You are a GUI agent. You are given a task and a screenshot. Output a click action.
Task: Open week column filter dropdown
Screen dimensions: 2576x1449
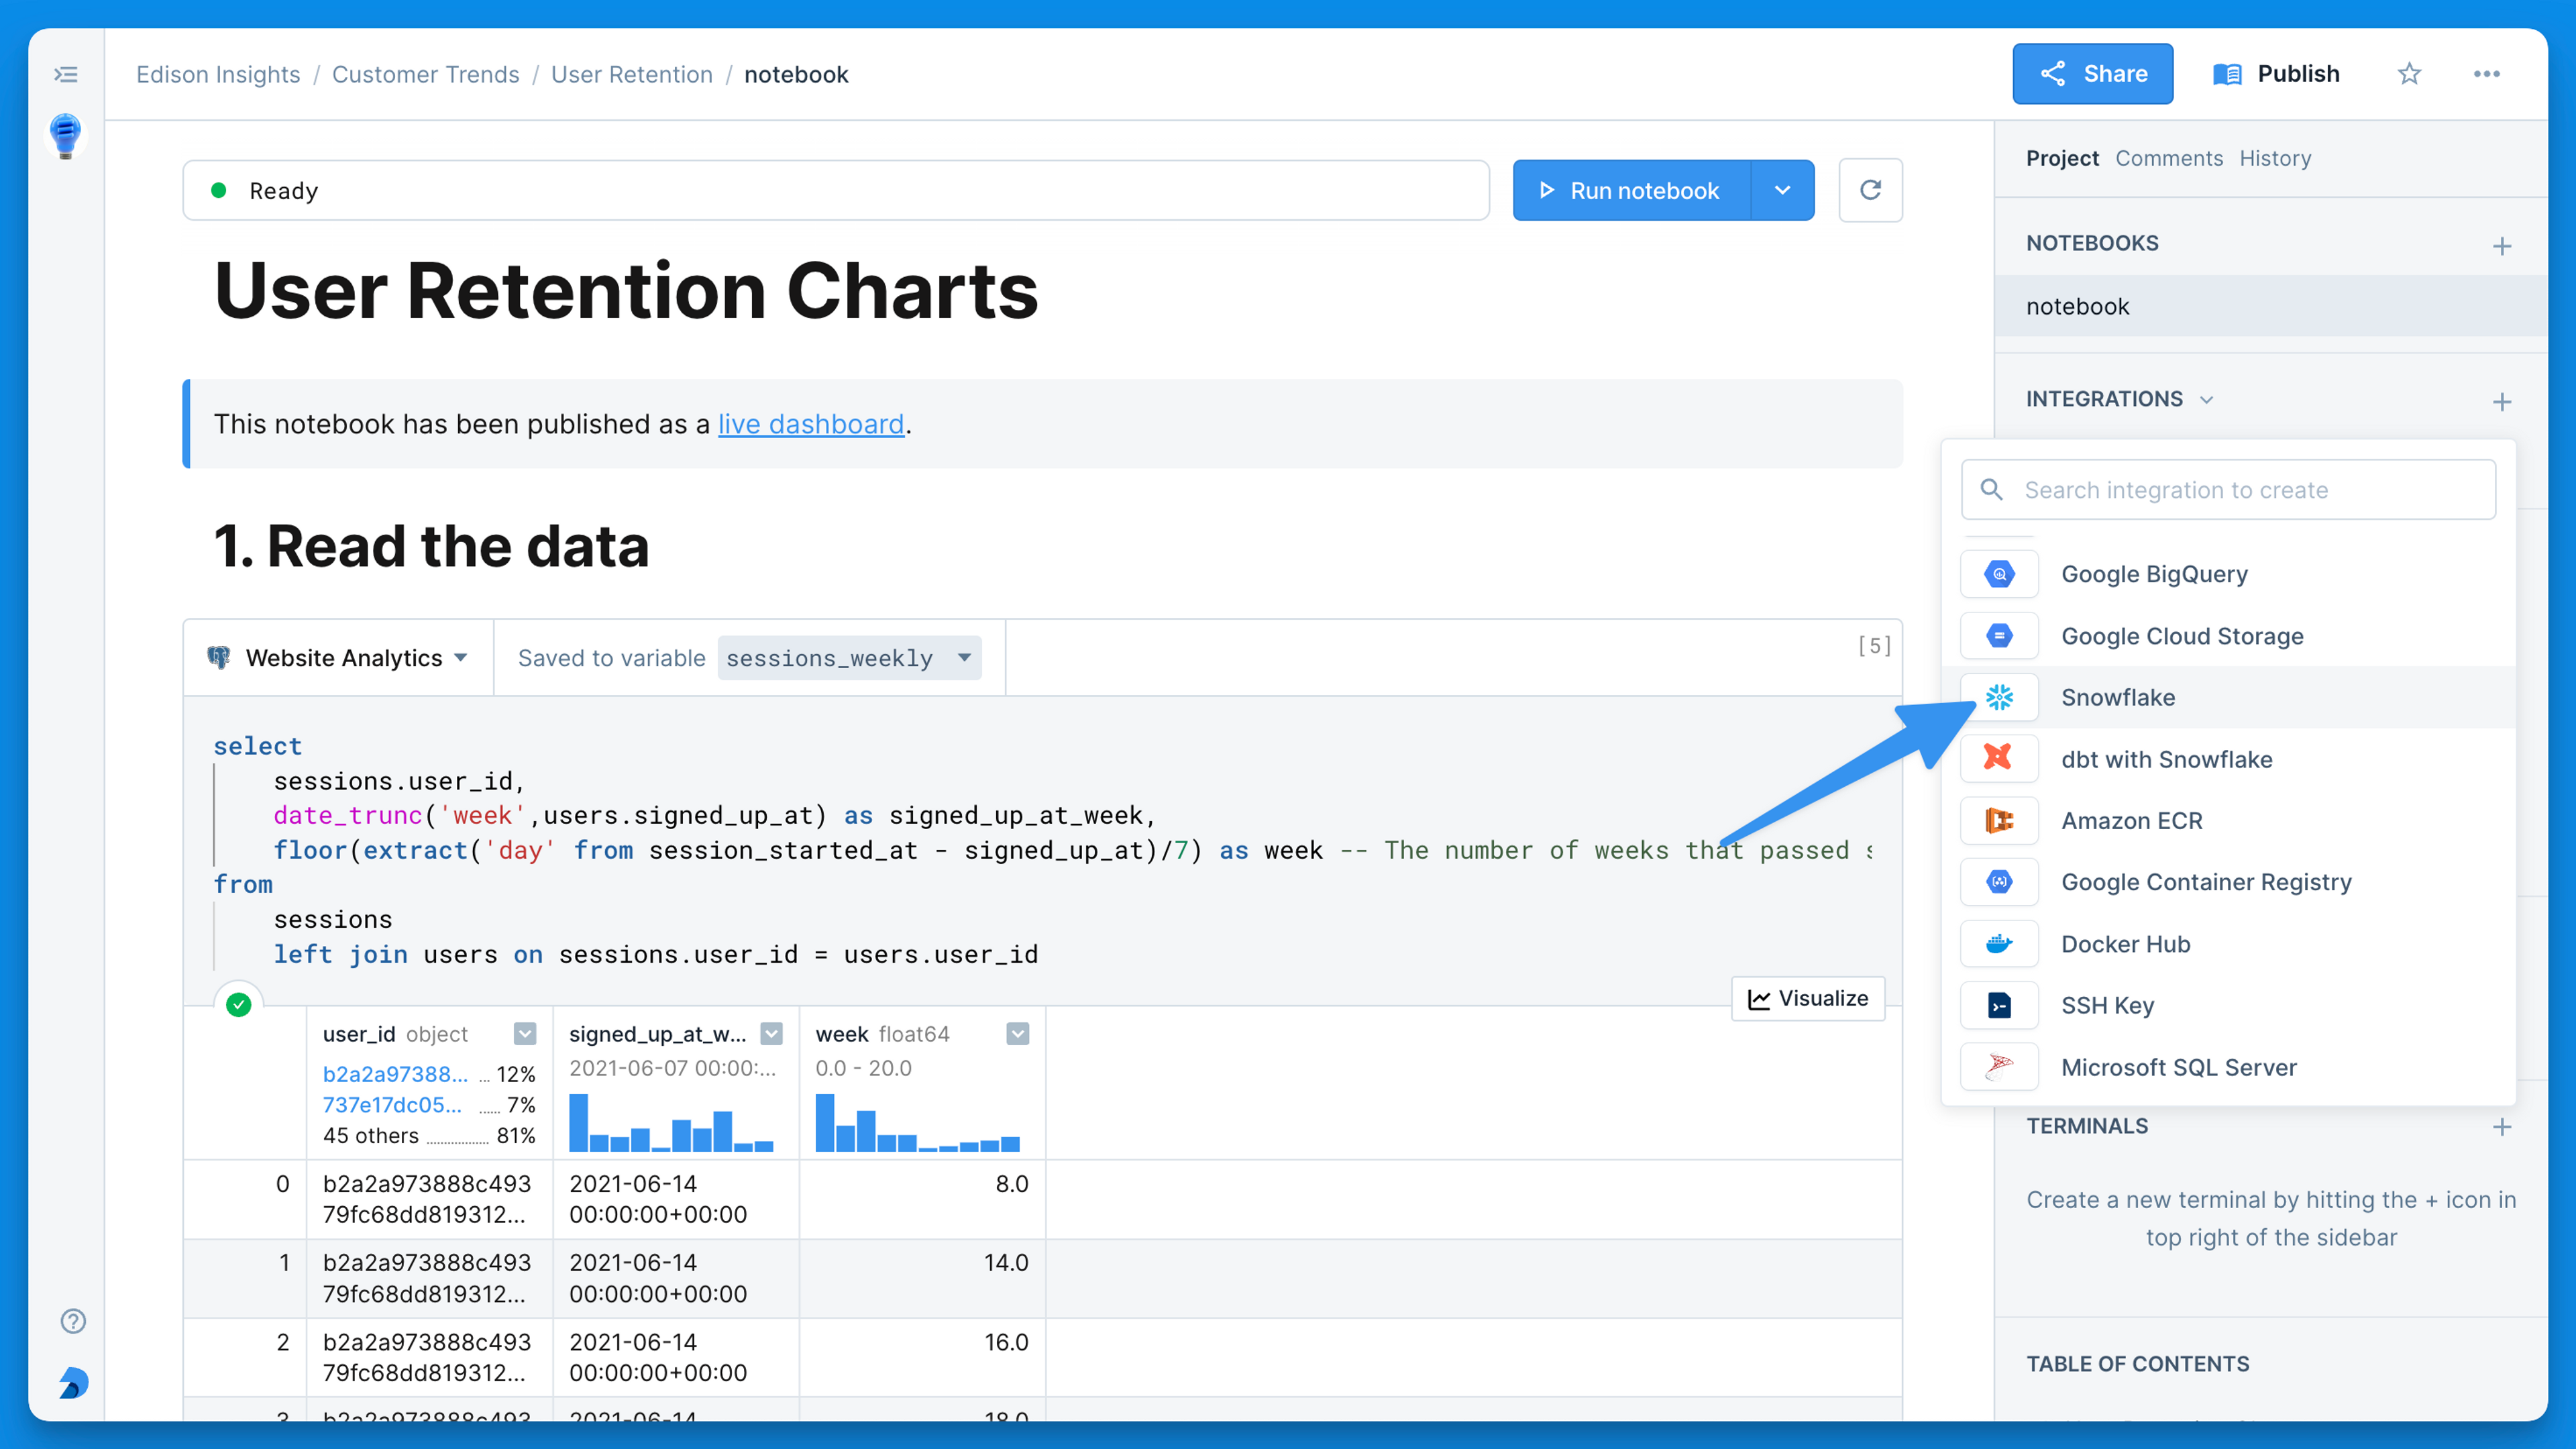coord(1017,1033)
